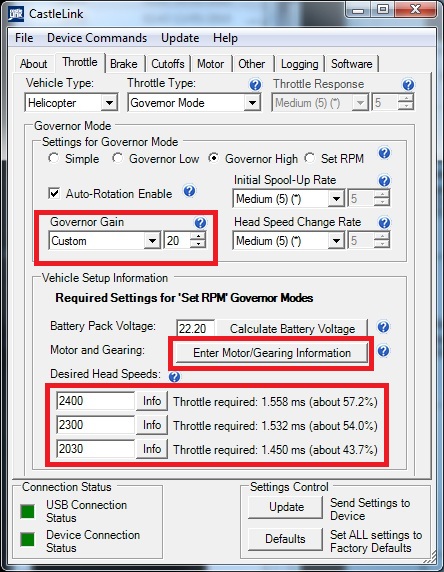Image resolution: width=444 pixels, height=572 pixels.
Task: Select the Set RPM radio button
Action: point(310,158)
